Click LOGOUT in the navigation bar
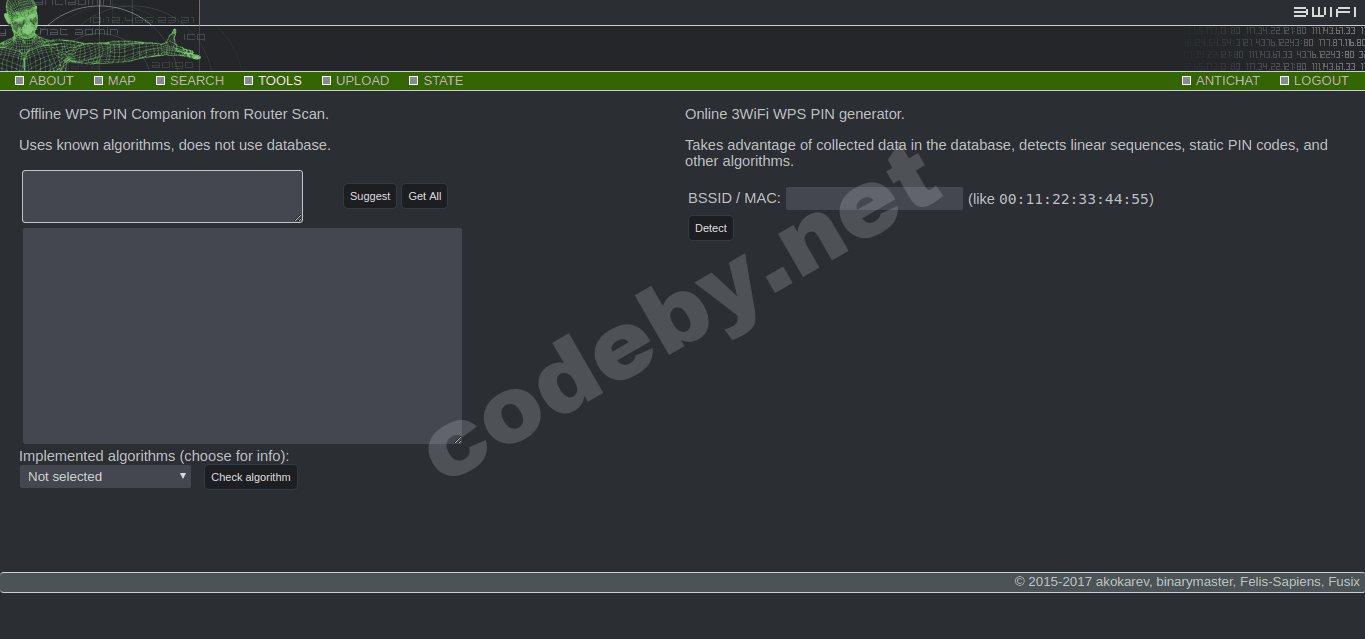Image resolution: width=1365 pixels, height=639 pixels. click(1314, 81)
